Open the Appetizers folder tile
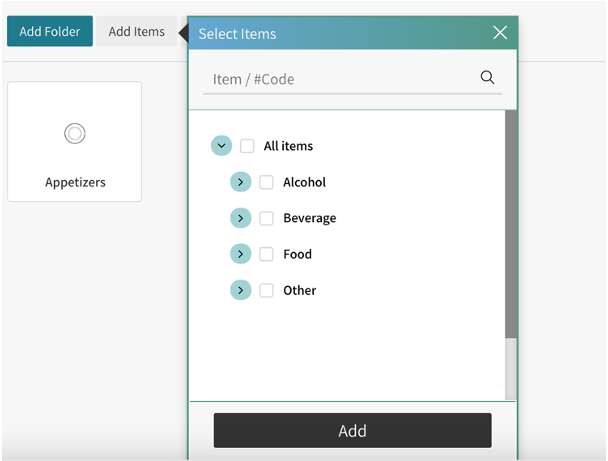The width and height of the screenshot is (608, 461). pos(75,142)
